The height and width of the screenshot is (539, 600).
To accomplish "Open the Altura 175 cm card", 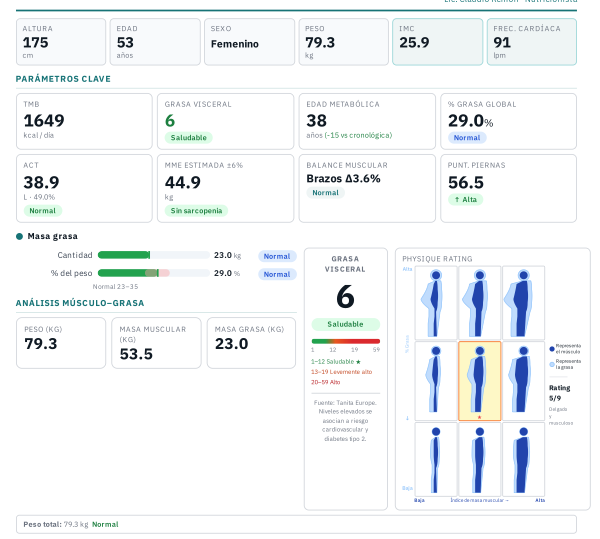I will click(61, 42).
